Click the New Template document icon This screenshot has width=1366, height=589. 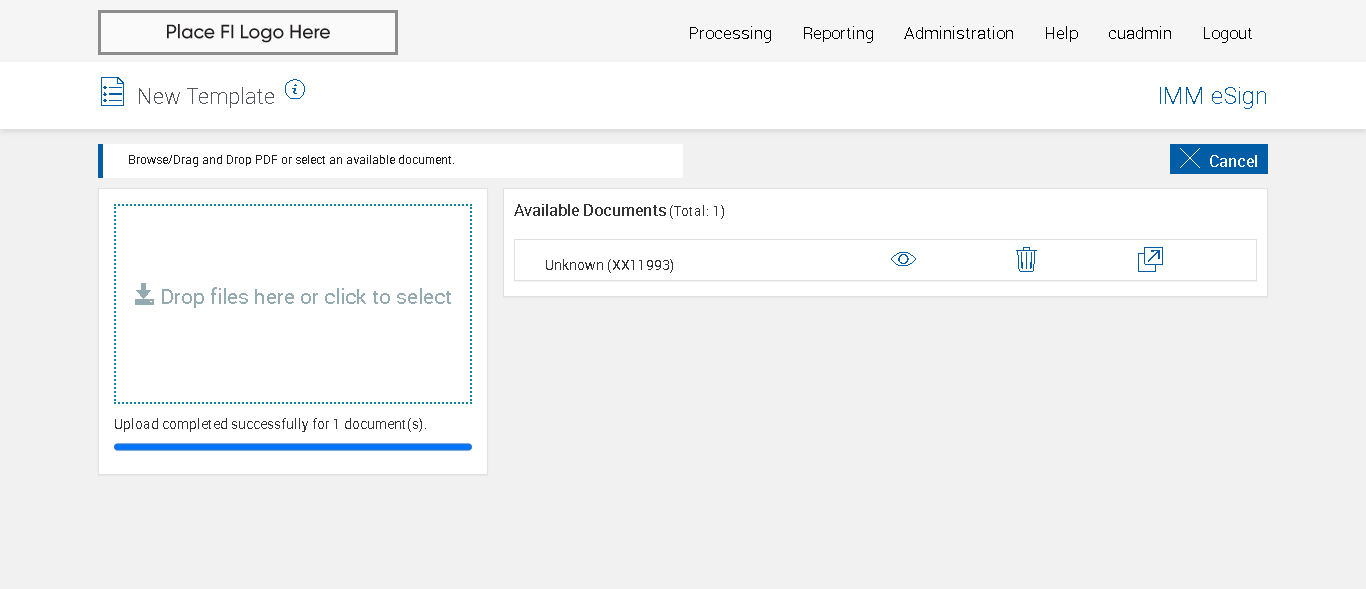coord(112,92)
